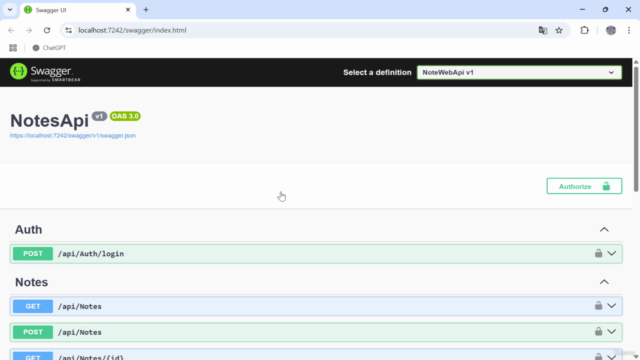Image resolution: width=640 pixels, height=360 pixels.
Task: Expand the POST /api/Notes chevron
Action: click(x=611, y=332)
